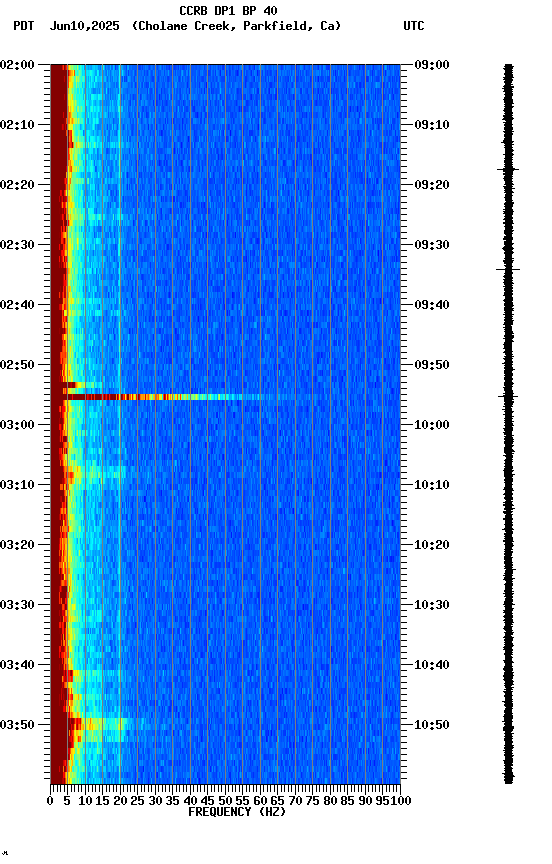The width and height of the screenshot is (552, 864).
Task: Click the frequency axis label 20
Action: (120, 802)
